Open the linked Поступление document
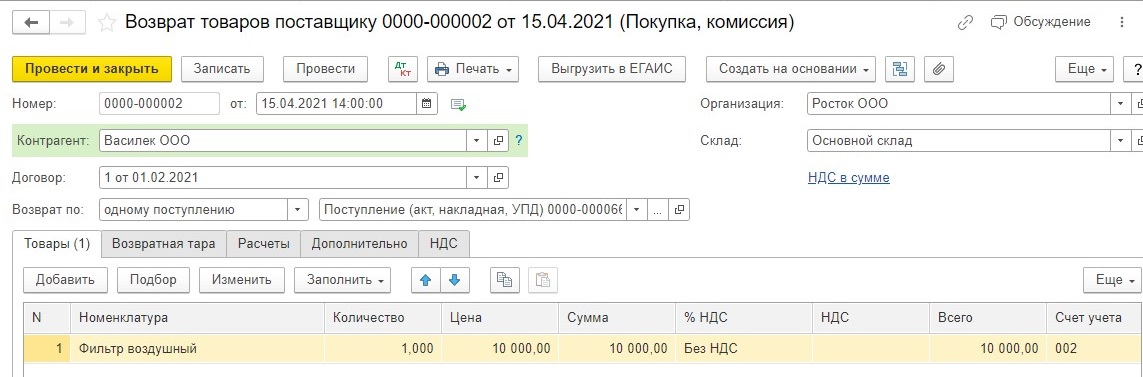This screenshot has height=377, width=1143. tap(679, 210)
